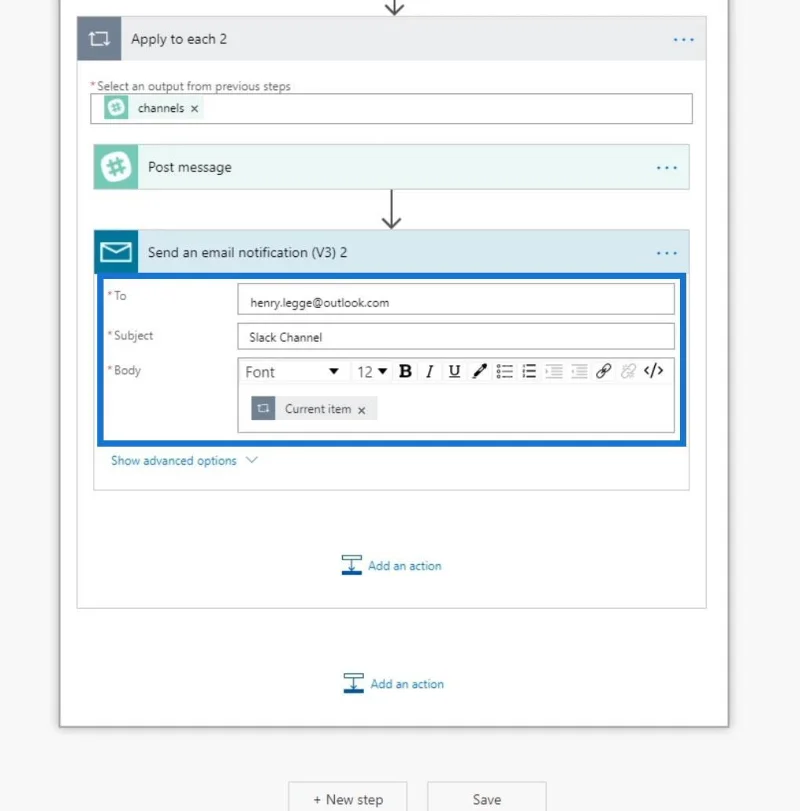
Task: Toggle underline formatting
Action: 454,371
